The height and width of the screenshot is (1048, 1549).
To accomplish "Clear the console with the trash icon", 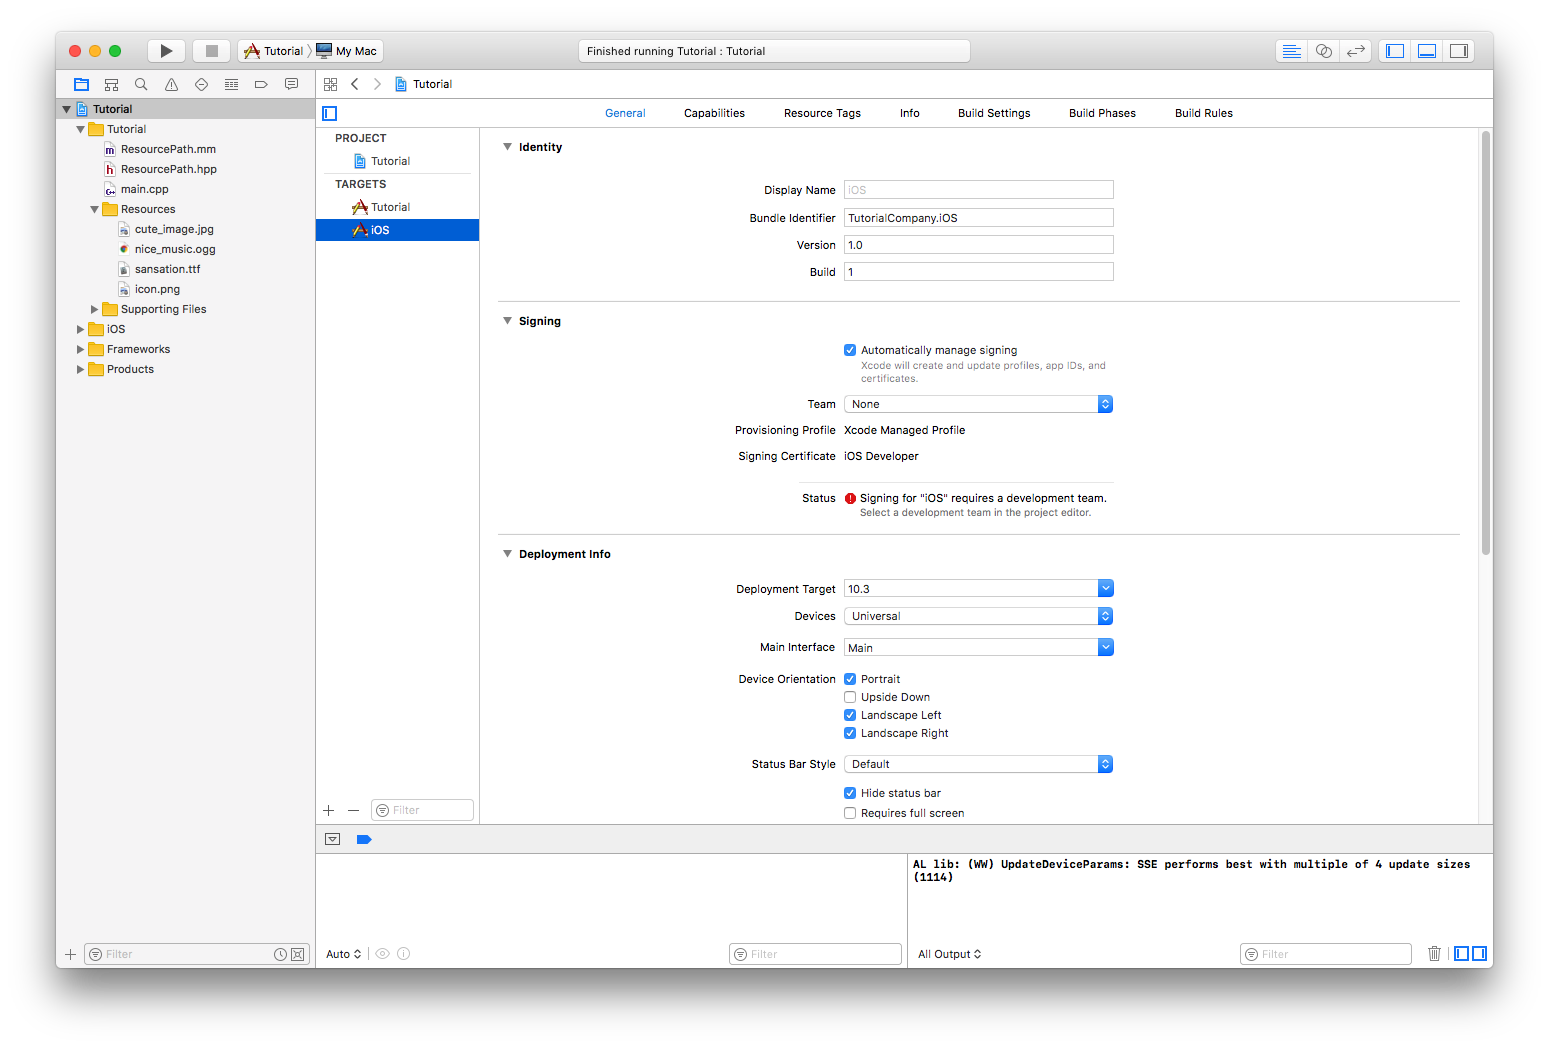I will [x=1434, y=953].
